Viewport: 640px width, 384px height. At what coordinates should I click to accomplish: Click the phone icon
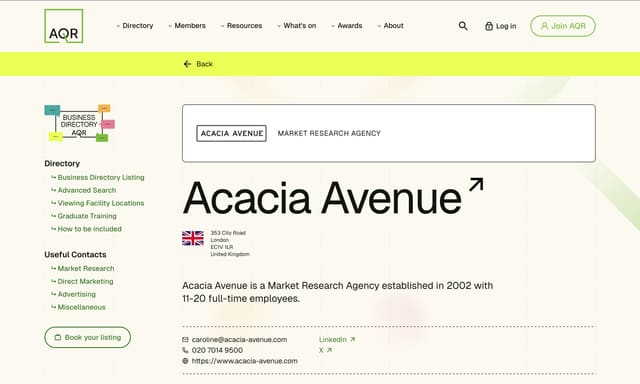tap(185, 350)
